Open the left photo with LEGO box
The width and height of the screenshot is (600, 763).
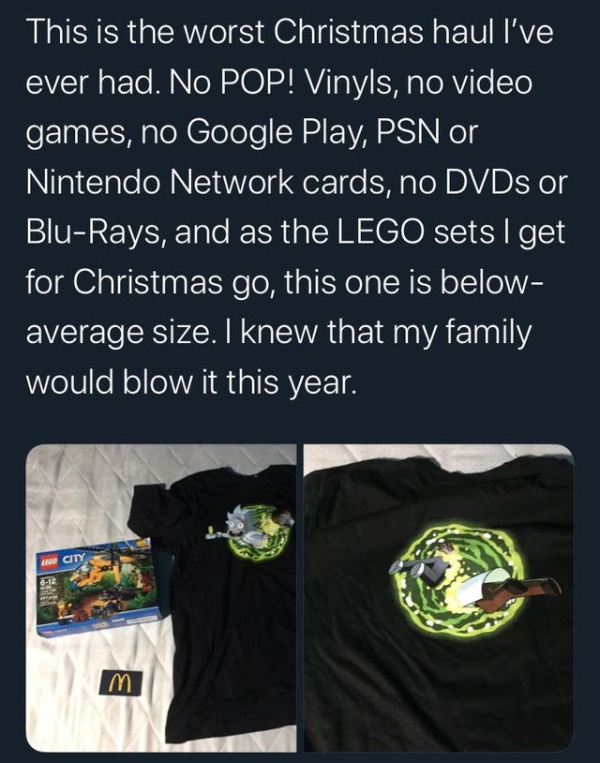tap(161, 598)
